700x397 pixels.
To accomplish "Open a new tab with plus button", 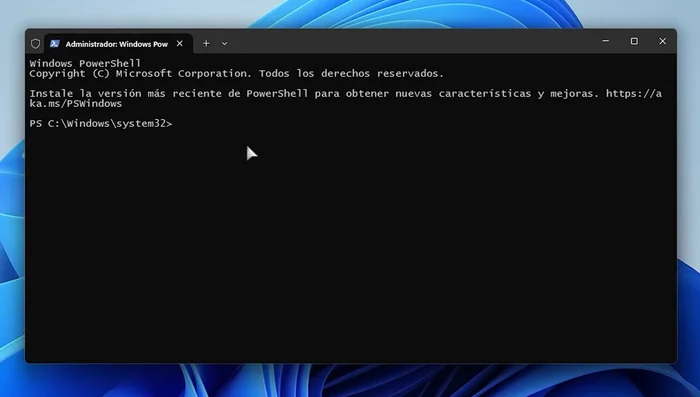I will [x=206, y=43].
